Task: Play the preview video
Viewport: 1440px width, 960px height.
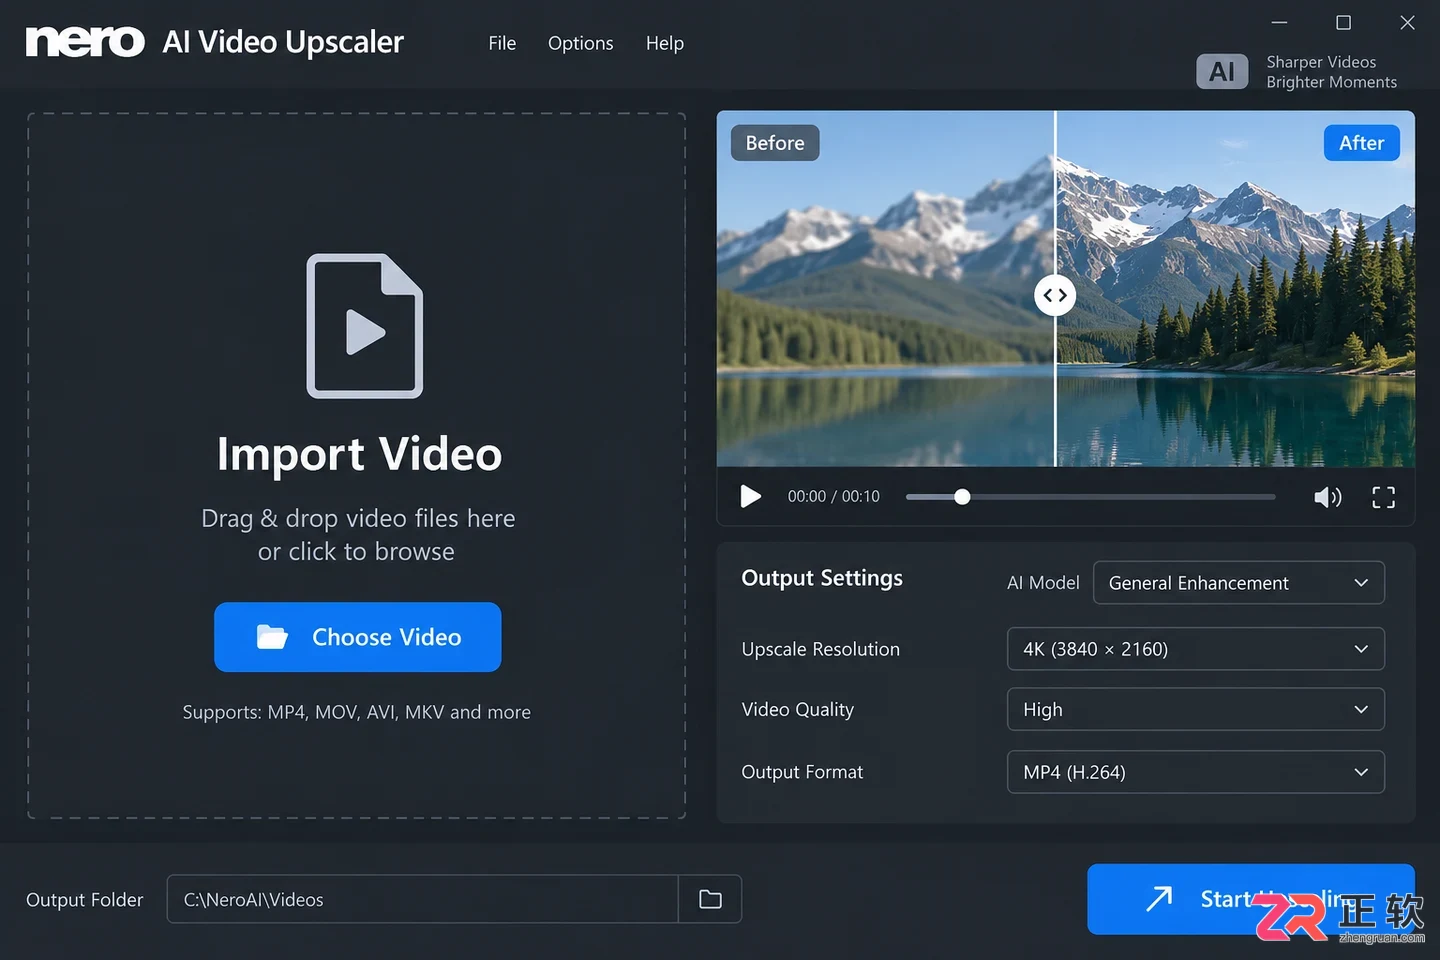Action: [x=750, y=497]
